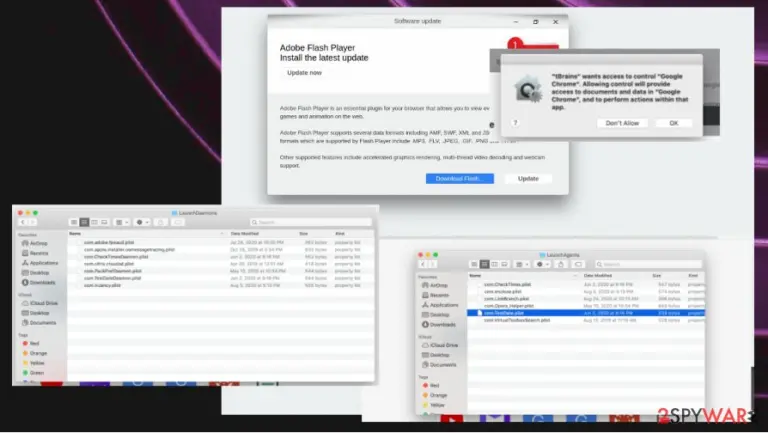Click the Share icon in the LaunchAgents toolbar
Image resolution: width=768 pixels, height=433 pixels.
(561, 265)
